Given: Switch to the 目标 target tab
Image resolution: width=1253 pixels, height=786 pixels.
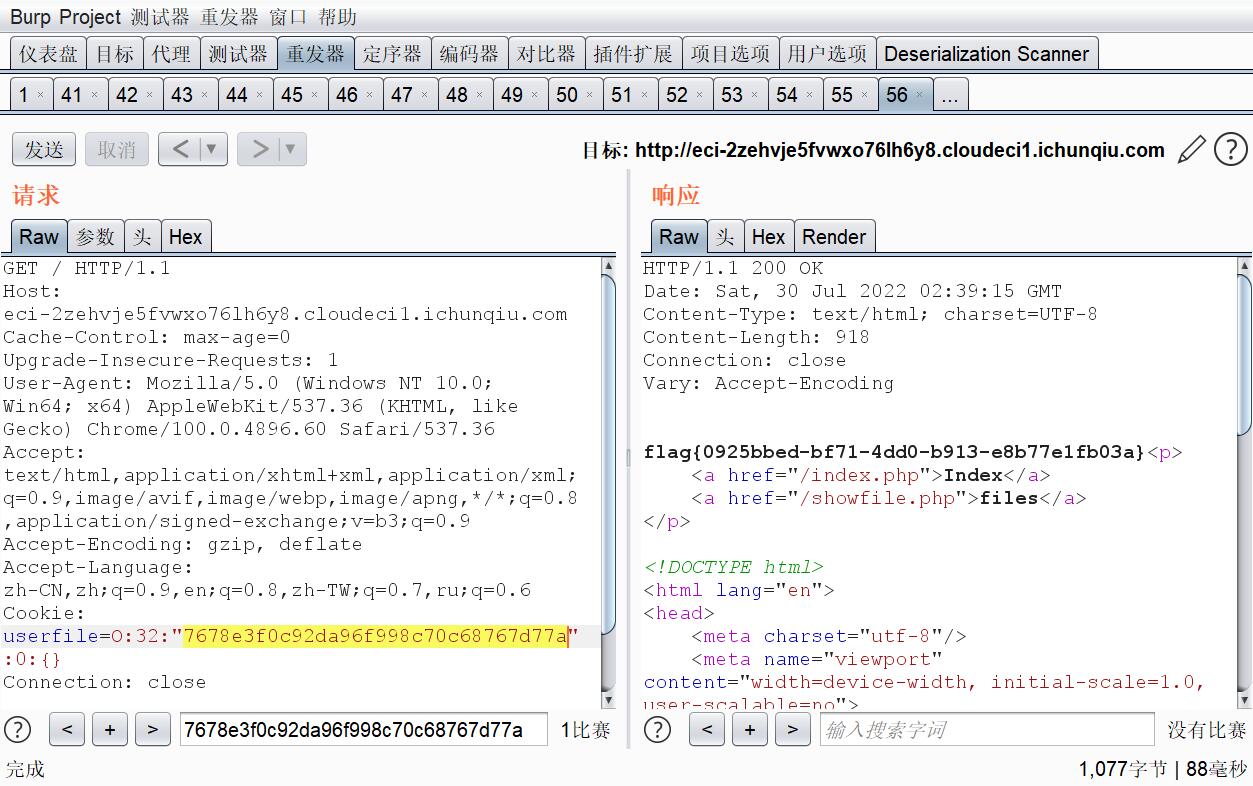Looking at the screenshot, I should 115,54.
